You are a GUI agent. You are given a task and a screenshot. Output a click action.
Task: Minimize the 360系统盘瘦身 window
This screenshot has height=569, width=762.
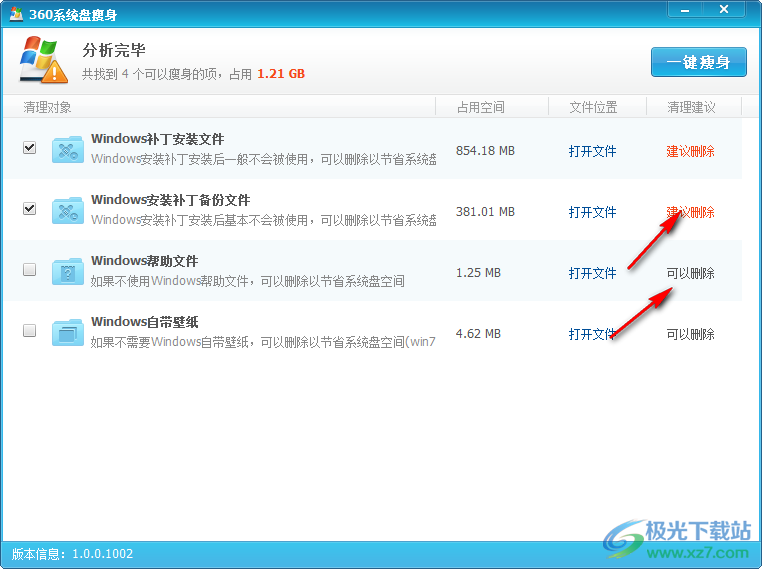[x=685, y=9]
